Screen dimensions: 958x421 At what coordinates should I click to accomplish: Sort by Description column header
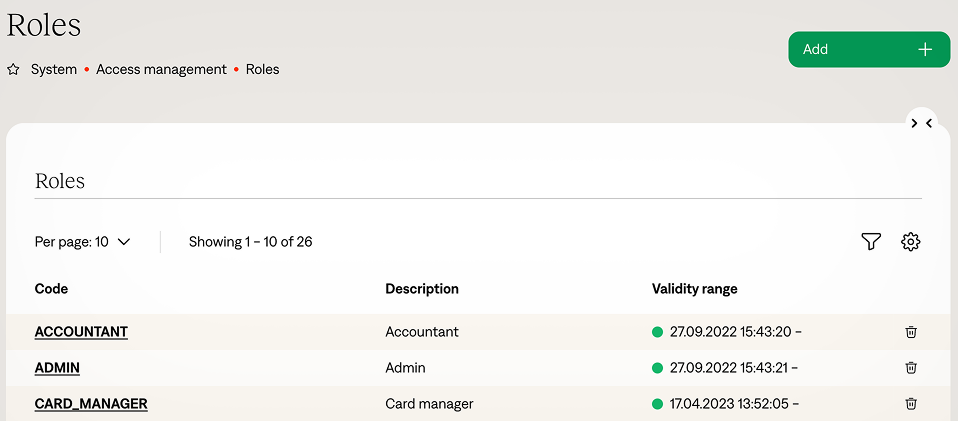[422, 289]
